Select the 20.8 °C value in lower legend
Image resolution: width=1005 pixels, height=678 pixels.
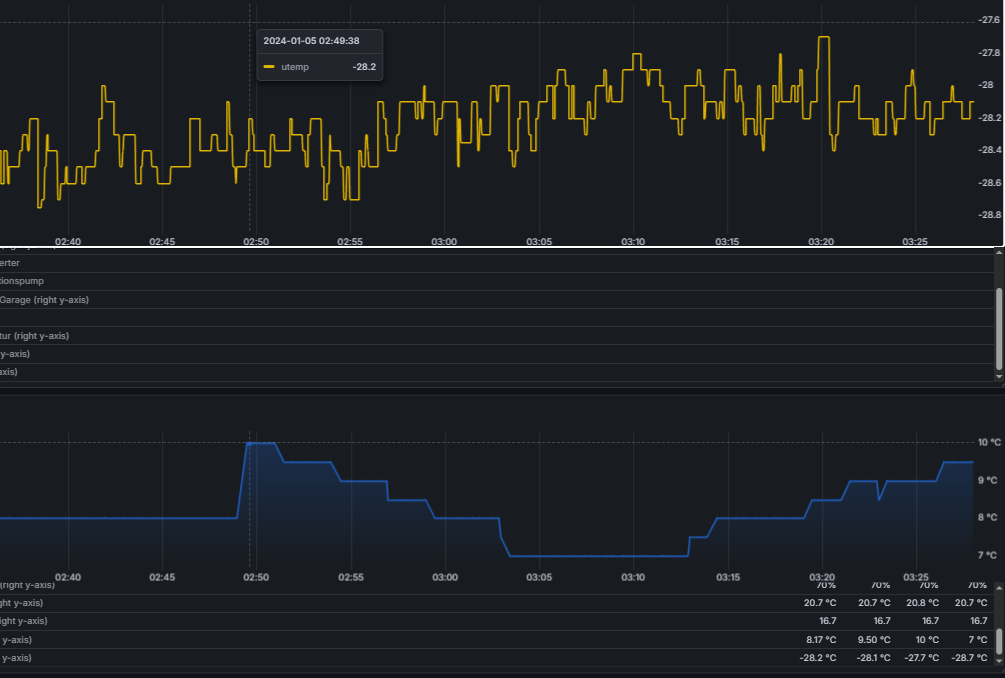(921, 603)
